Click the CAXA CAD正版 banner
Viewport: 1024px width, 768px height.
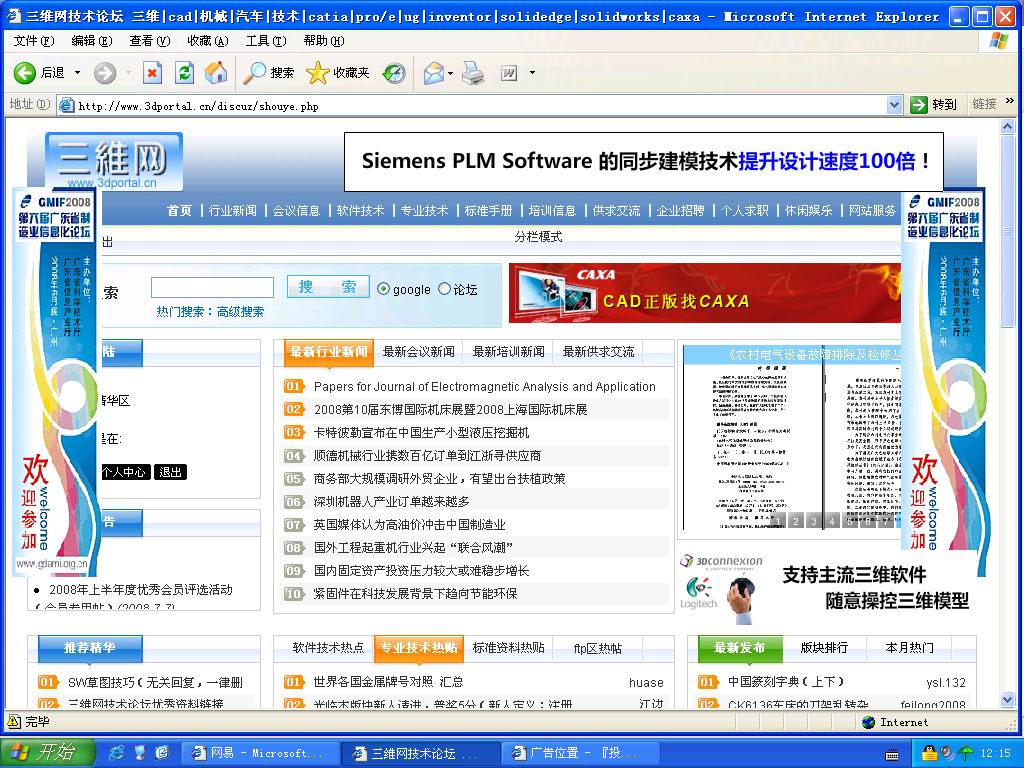pyautogui.click(x=705, y=293)
